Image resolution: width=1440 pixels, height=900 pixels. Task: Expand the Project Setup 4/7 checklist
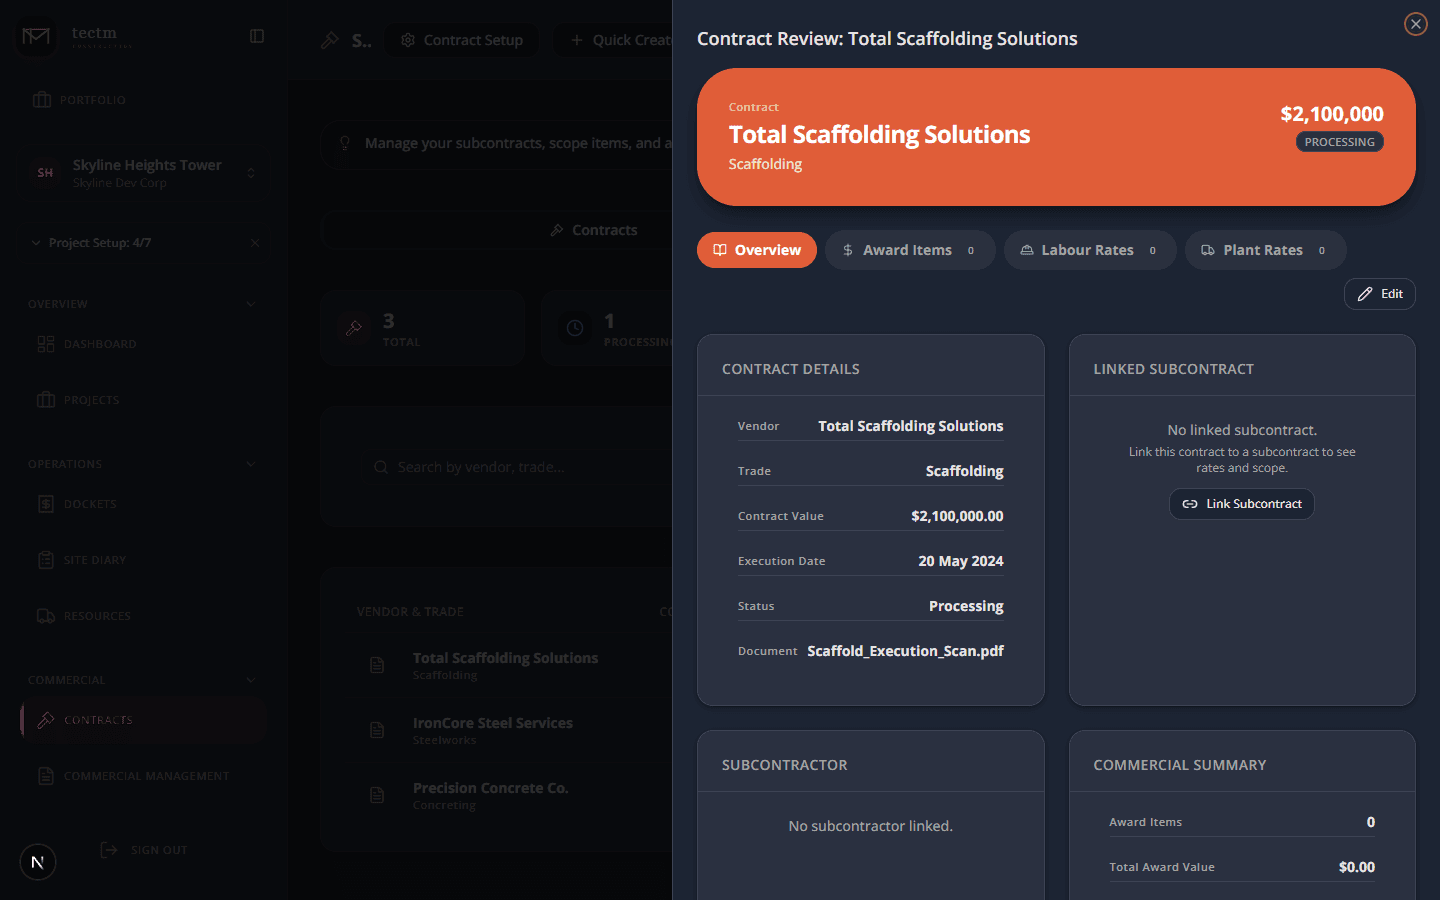click(36, 243)
